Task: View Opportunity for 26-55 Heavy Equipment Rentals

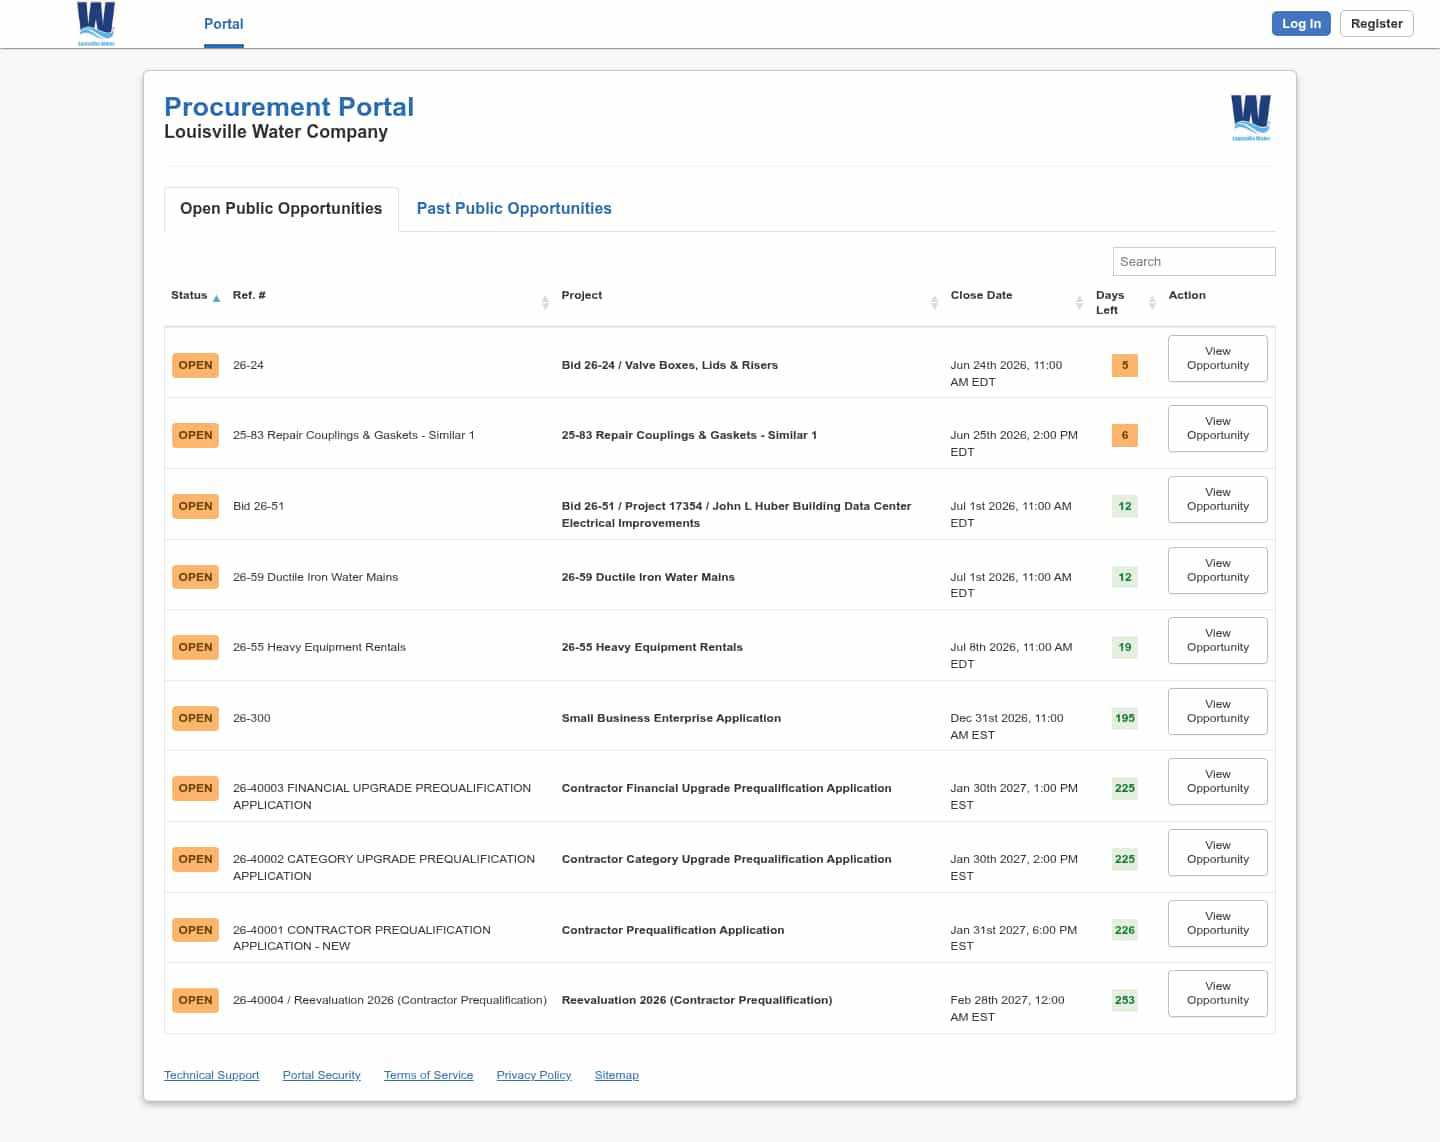Action: (x=1218, y=640)
